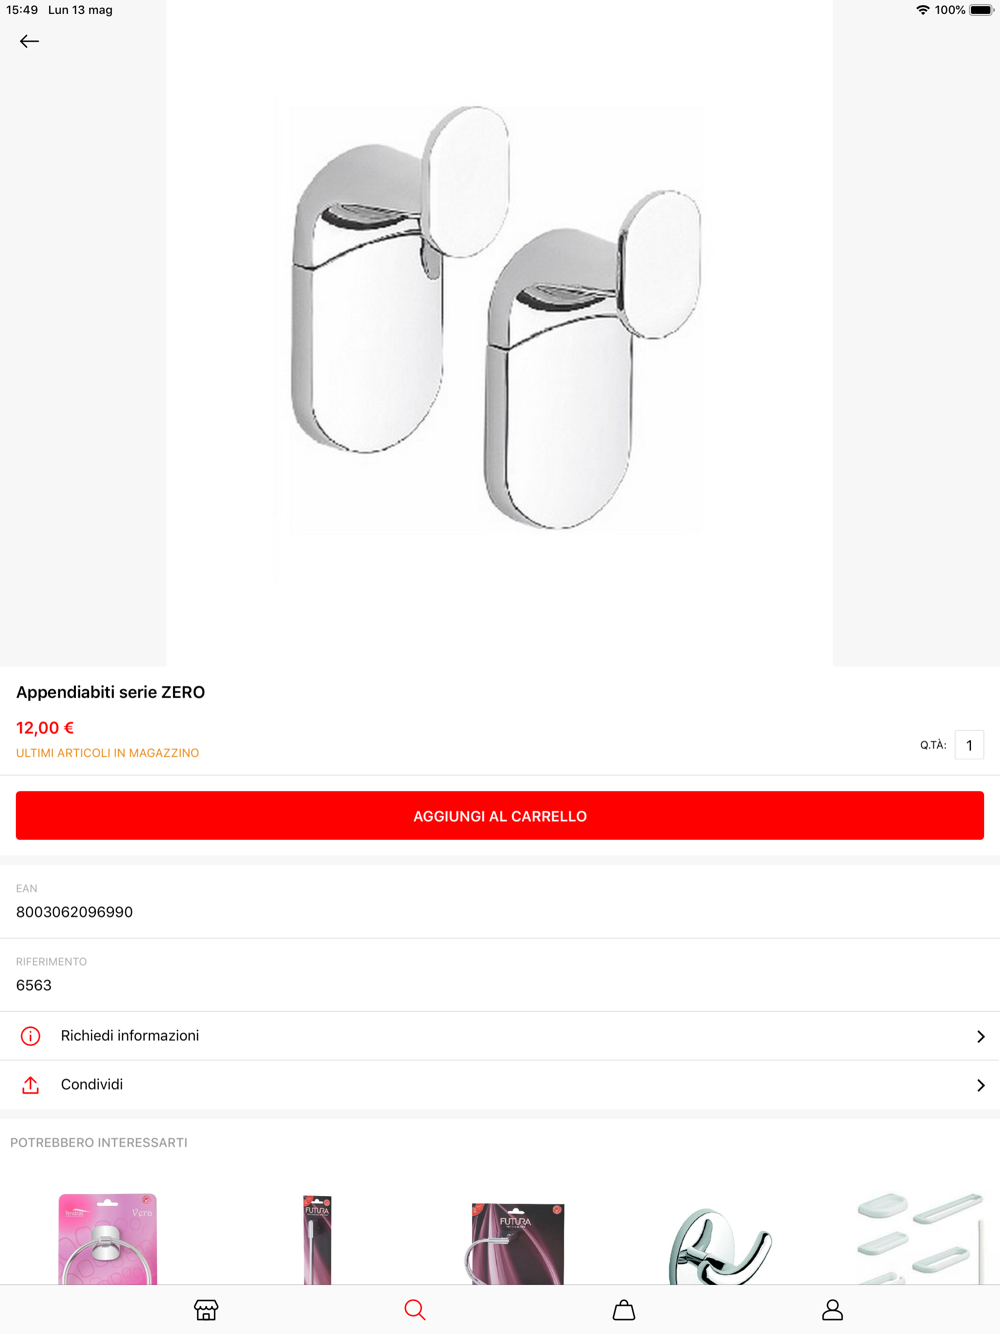Tap the back arrow icon
The image size is (1000, 1334).
click(x=29, y=41)
